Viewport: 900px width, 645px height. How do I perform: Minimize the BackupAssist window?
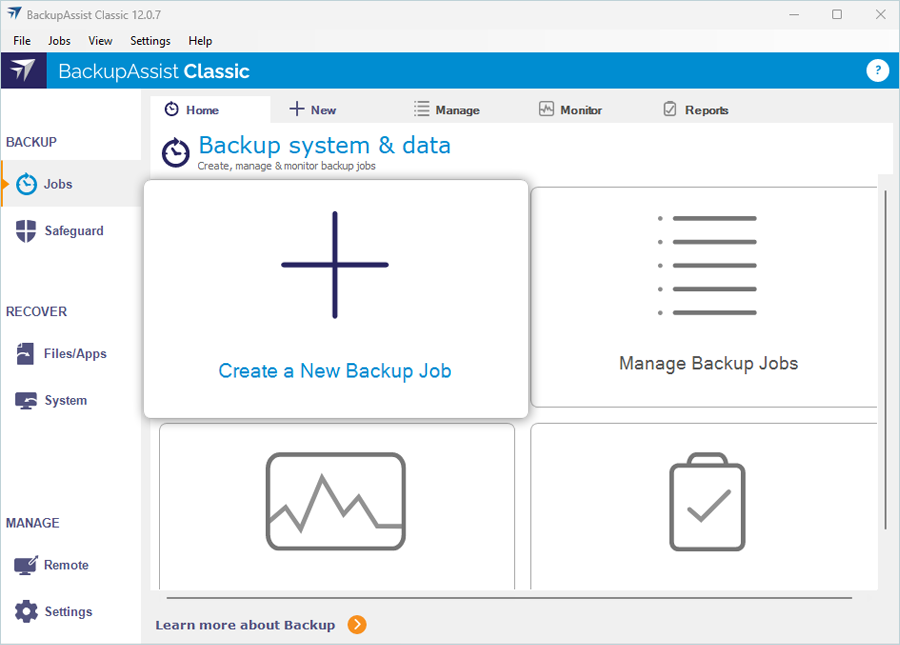[794, 14]
